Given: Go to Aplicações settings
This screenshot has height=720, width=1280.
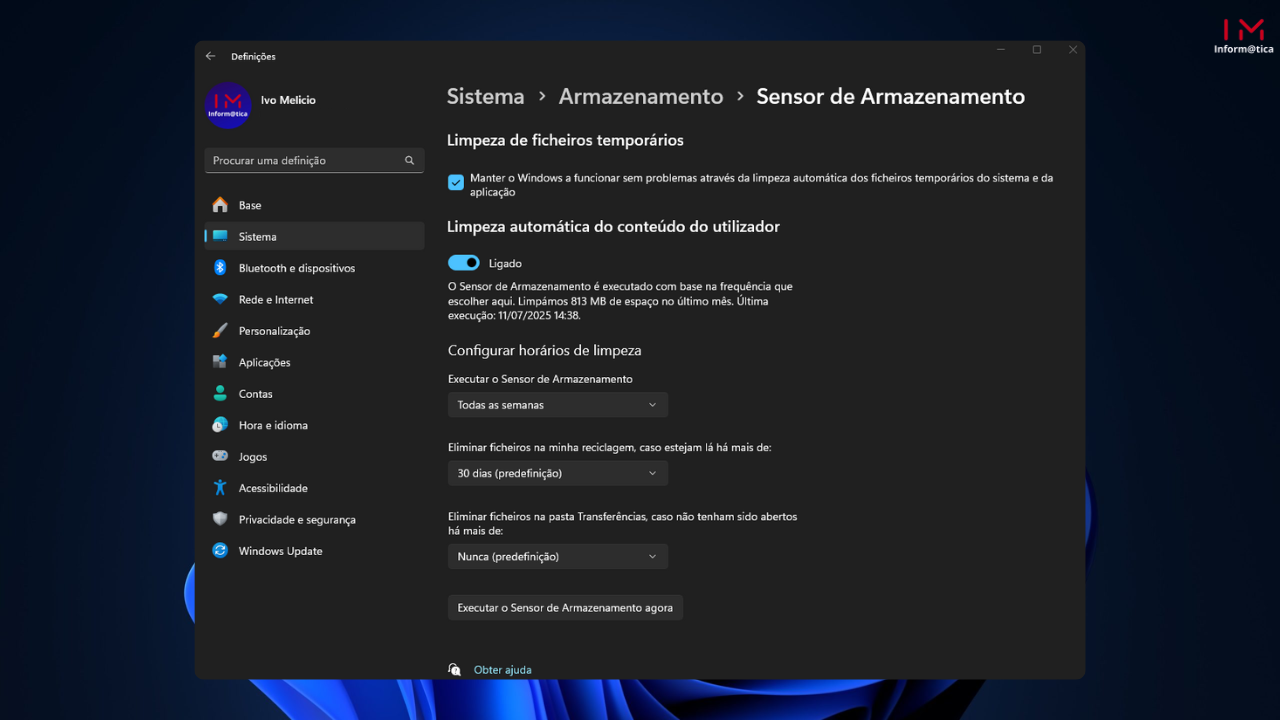Looking at the screenshot, I should (x=314, y=362).
